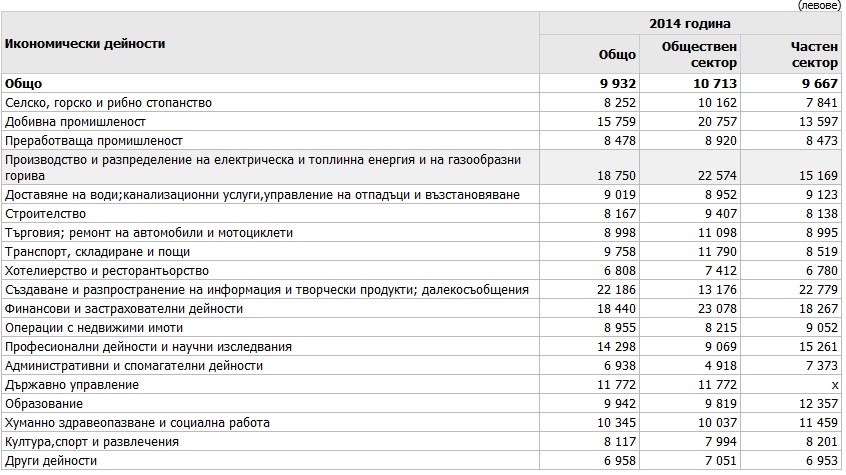Screen dimensions: 846x475
Task: Click value 14 298 in professional activities row
Action: click(x=616, y=347)
